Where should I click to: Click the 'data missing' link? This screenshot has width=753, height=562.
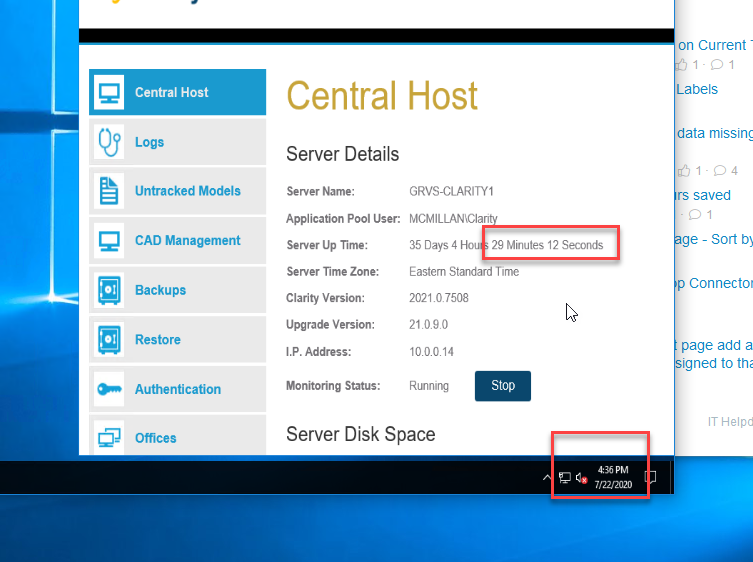click(714, 133)
